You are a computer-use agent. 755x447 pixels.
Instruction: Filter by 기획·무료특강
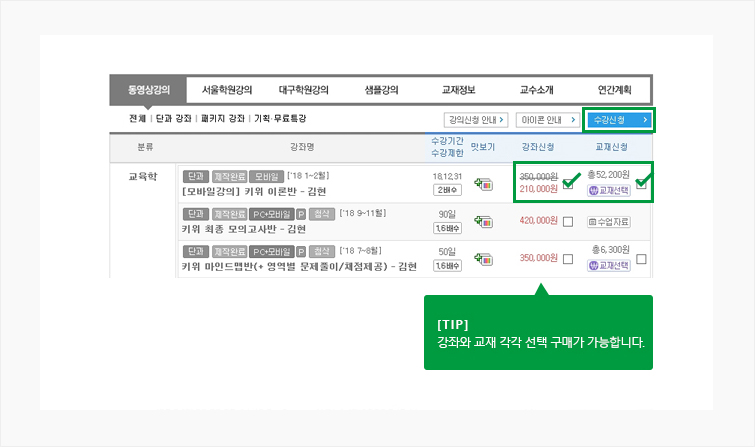click(281, 119)
